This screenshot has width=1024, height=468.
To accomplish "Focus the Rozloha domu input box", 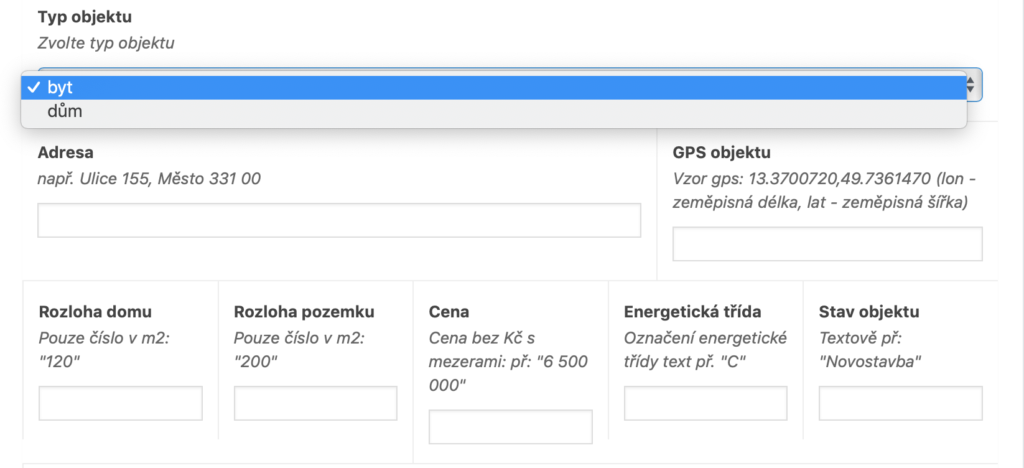I will (x=121, y=403).
